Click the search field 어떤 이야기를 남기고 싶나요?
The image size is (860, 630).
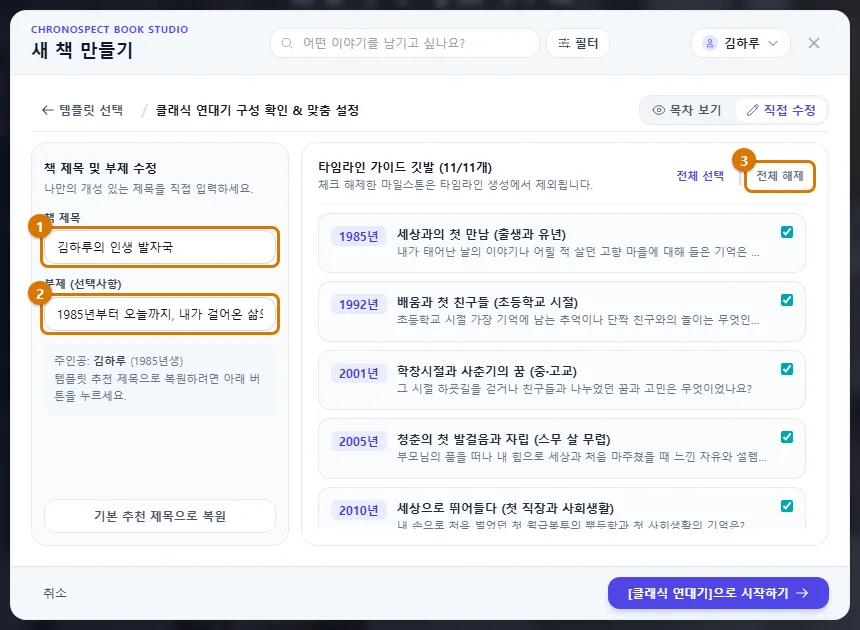[x=405, y=43]
